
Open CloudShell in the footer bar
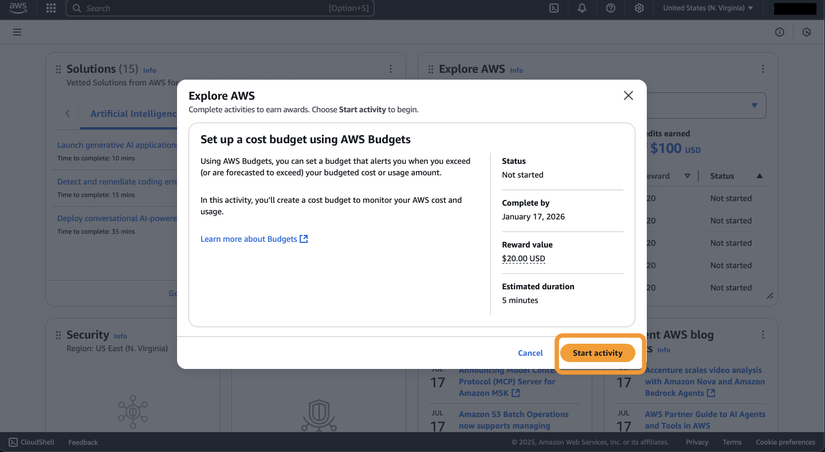(x=31, y=442)
